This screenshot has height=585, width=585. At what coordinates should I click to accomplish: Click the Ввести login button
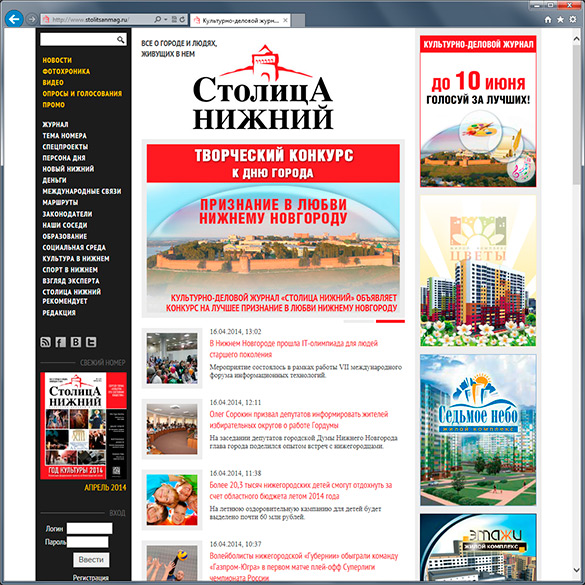[91, 560]
